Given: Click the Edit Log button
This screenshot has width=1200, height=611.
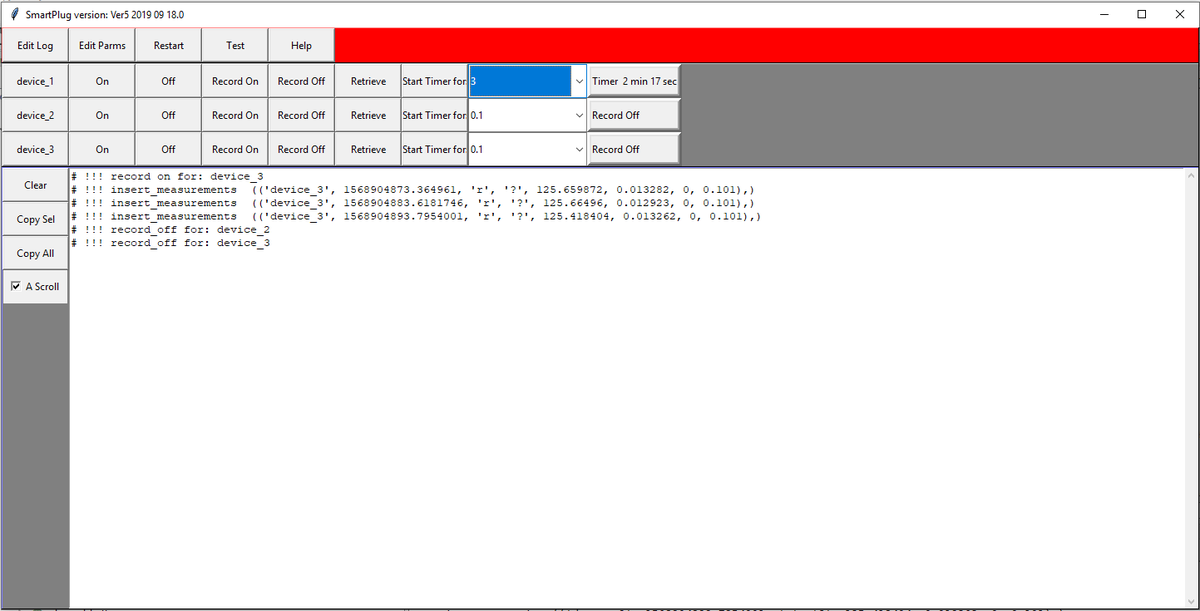Looking at the screenshot, I should pyautogui.click(x=35, y=46).
